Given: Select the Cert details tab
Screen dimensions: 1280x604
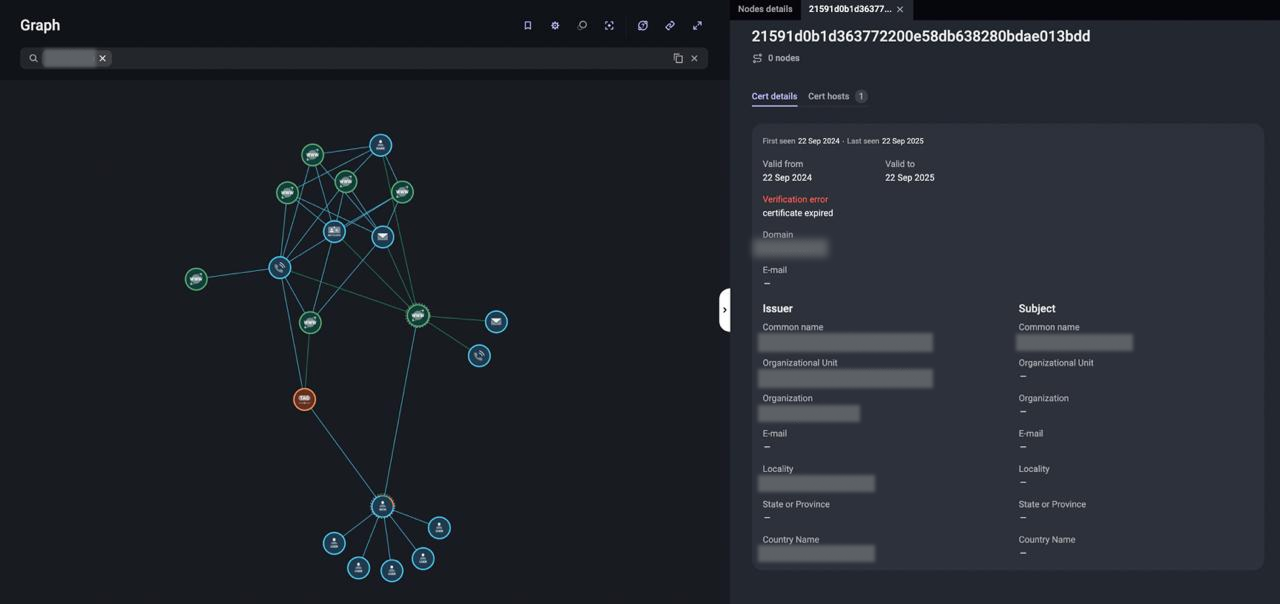Looking at the screenshot, I should pos(774,96).
